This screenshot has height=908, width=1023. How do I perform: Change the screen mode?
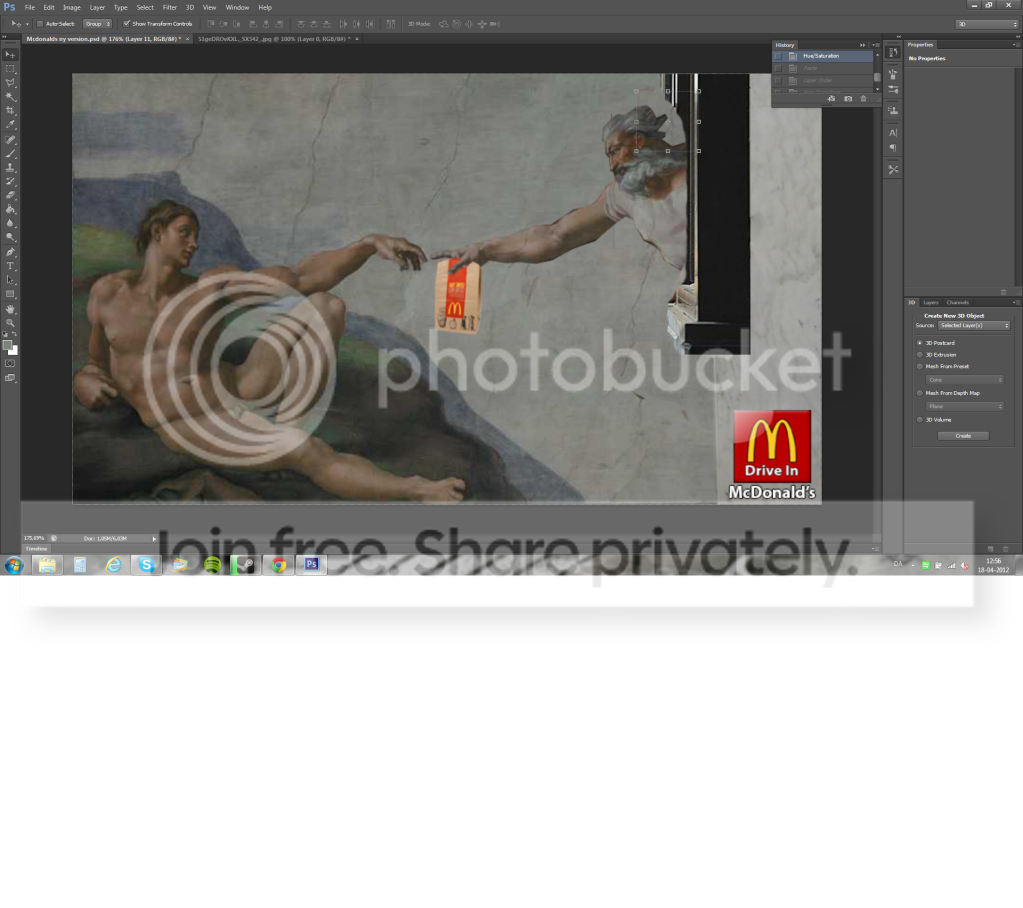coord(10,378)
